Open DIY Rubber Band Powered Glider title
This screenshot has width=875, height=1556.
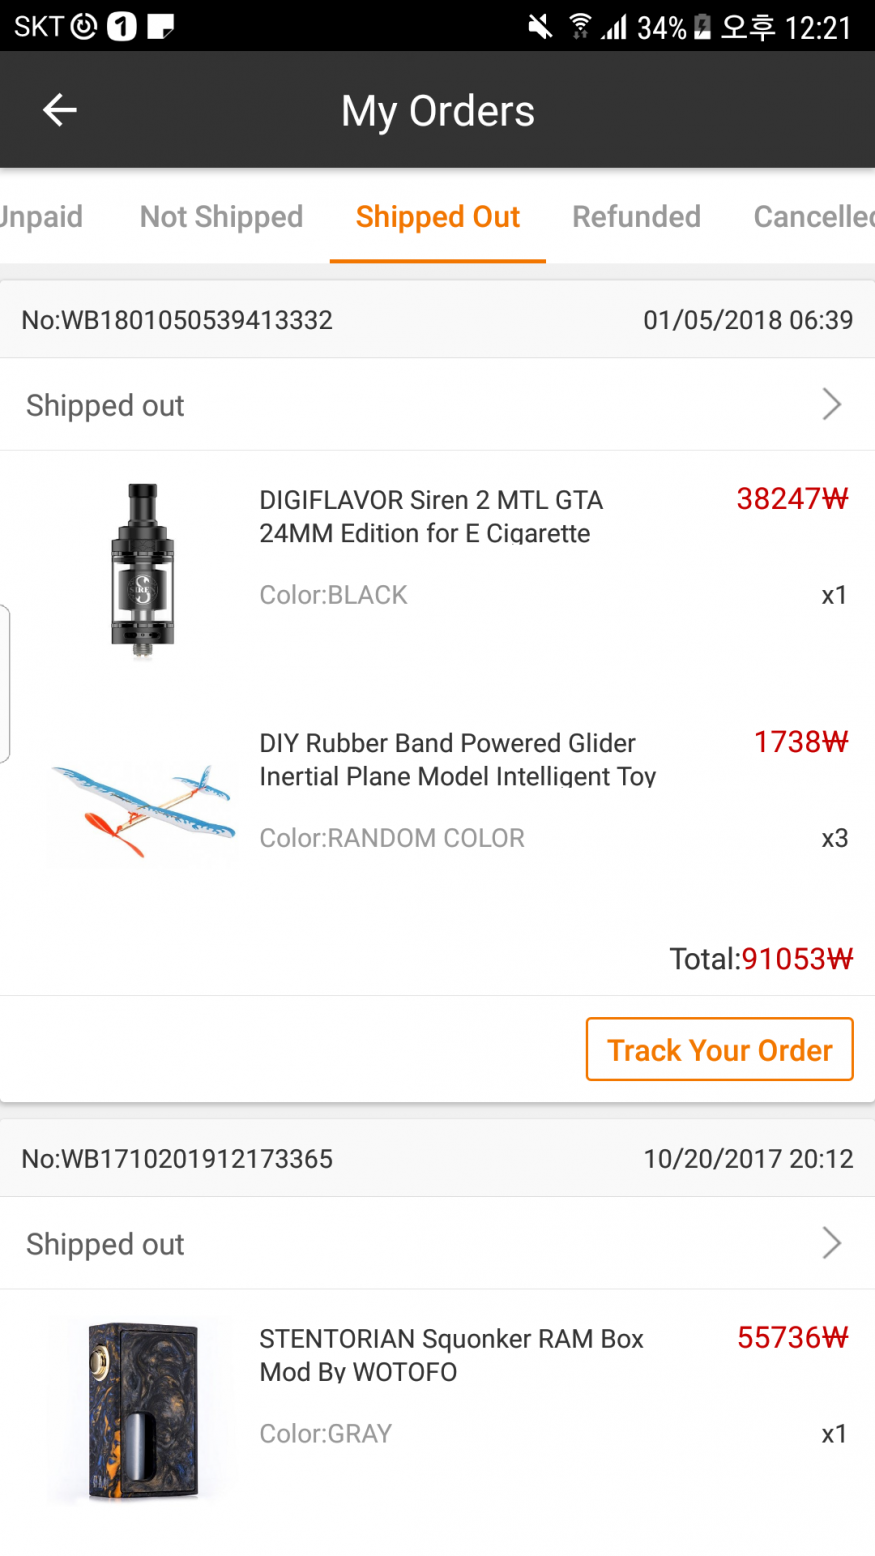(457, 759)
